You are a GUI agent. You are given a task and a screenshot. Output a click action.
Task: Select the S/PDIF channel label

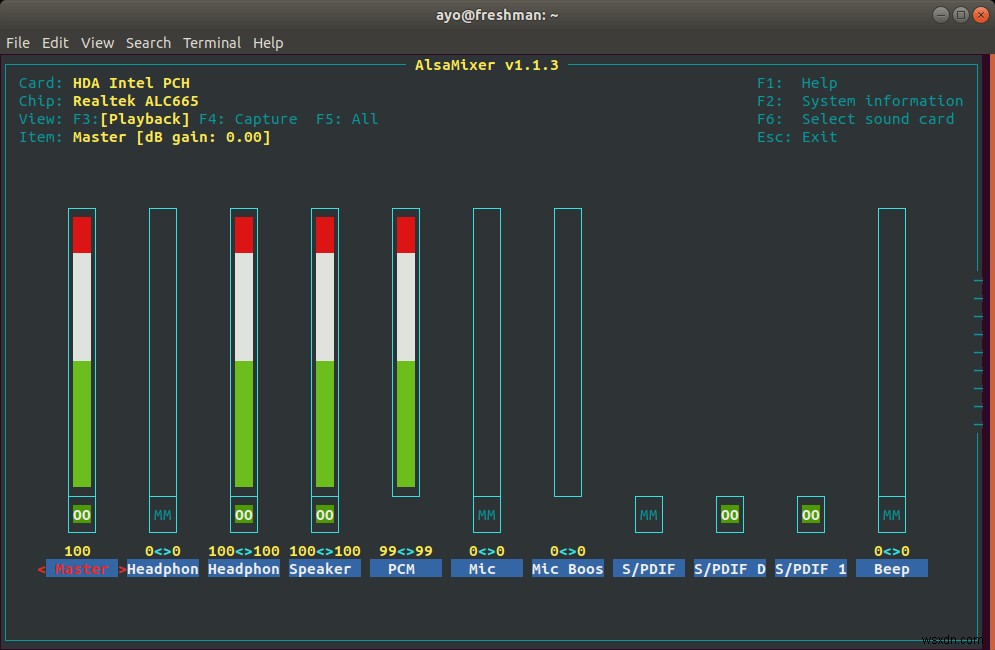pyautogui.click(x=648, y=568)
